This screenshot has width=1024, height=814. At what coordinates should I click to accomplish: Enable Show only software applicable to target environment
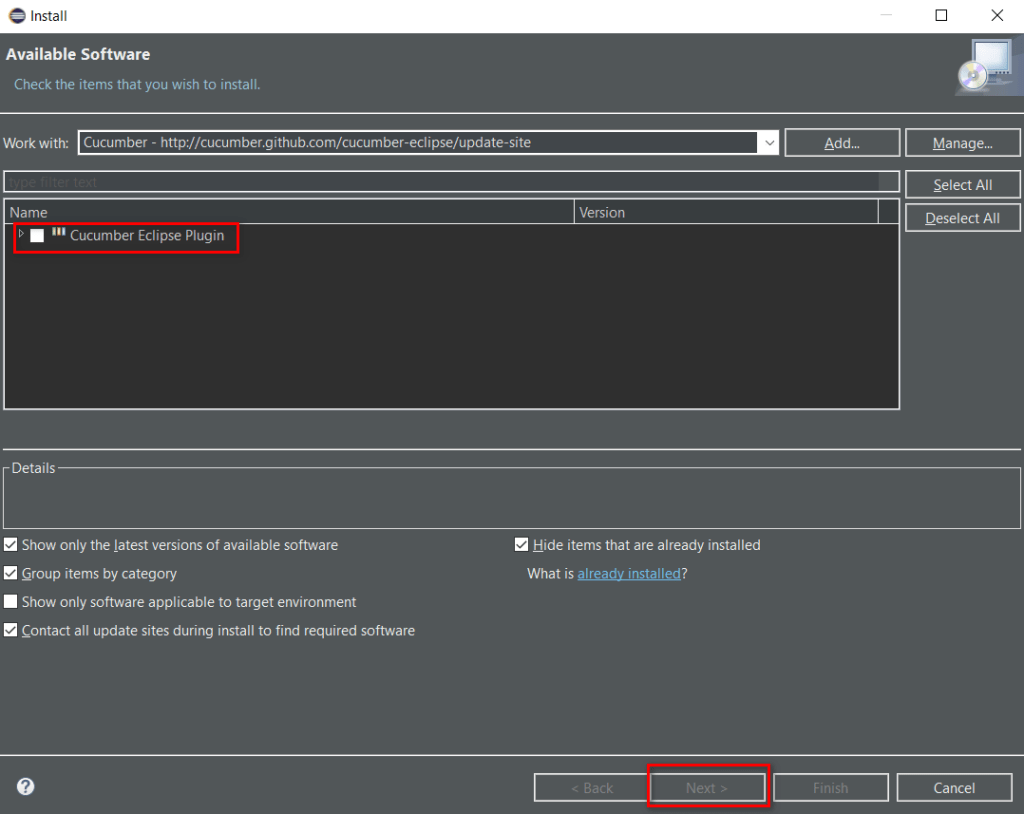pos(11,602)
